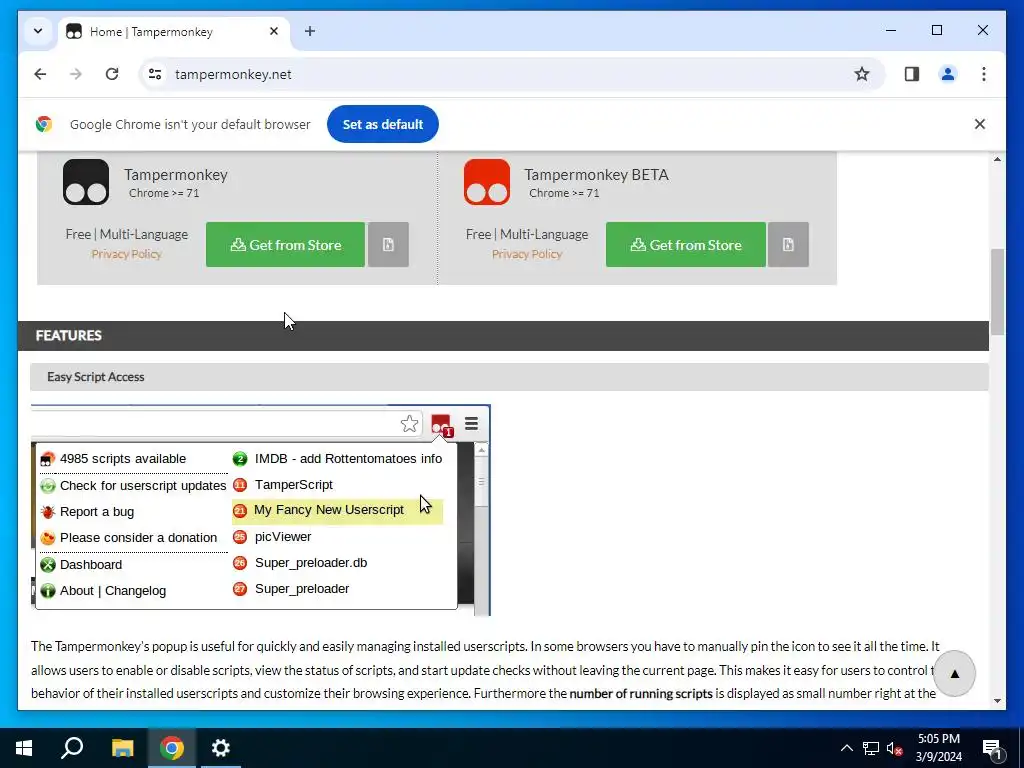Open Settings gear from the taskbar
Screen dimensions: 1024x768
tap(221, 748)
